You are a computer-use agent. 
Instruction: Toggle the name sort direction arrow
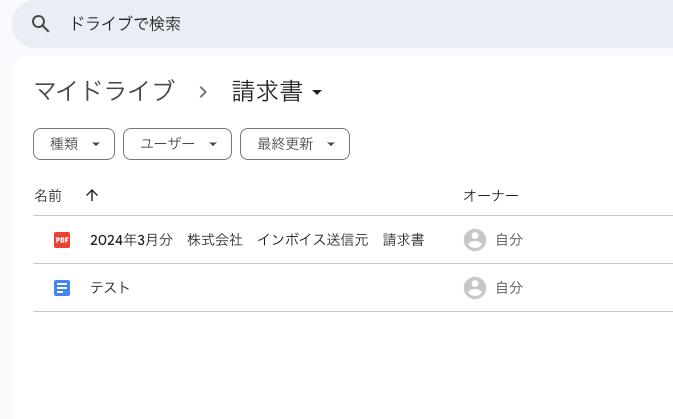[x=92, y=196]
